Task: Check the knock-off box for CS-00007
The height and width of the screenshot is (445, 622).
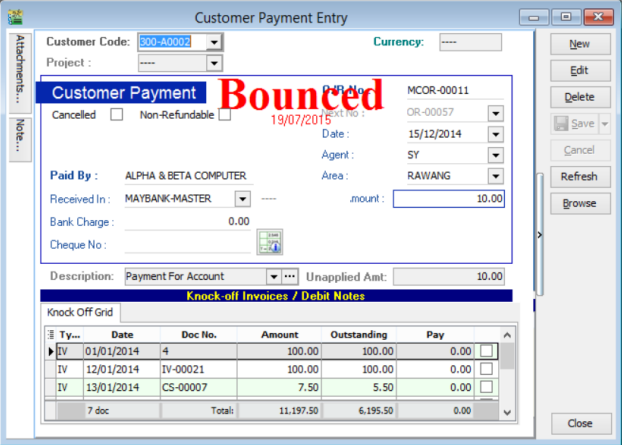Action: [x=486, y=386]
